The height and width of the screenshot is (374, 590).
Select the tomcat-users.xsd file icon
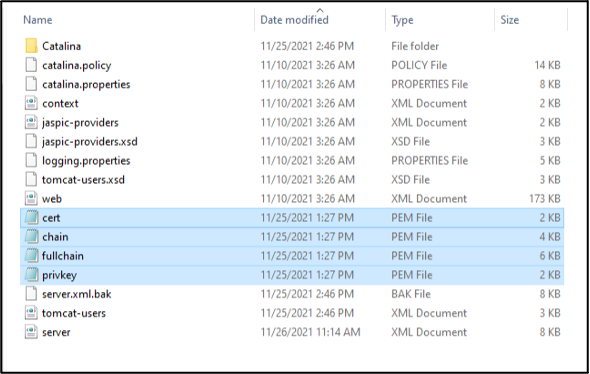(x=32, y=179)
